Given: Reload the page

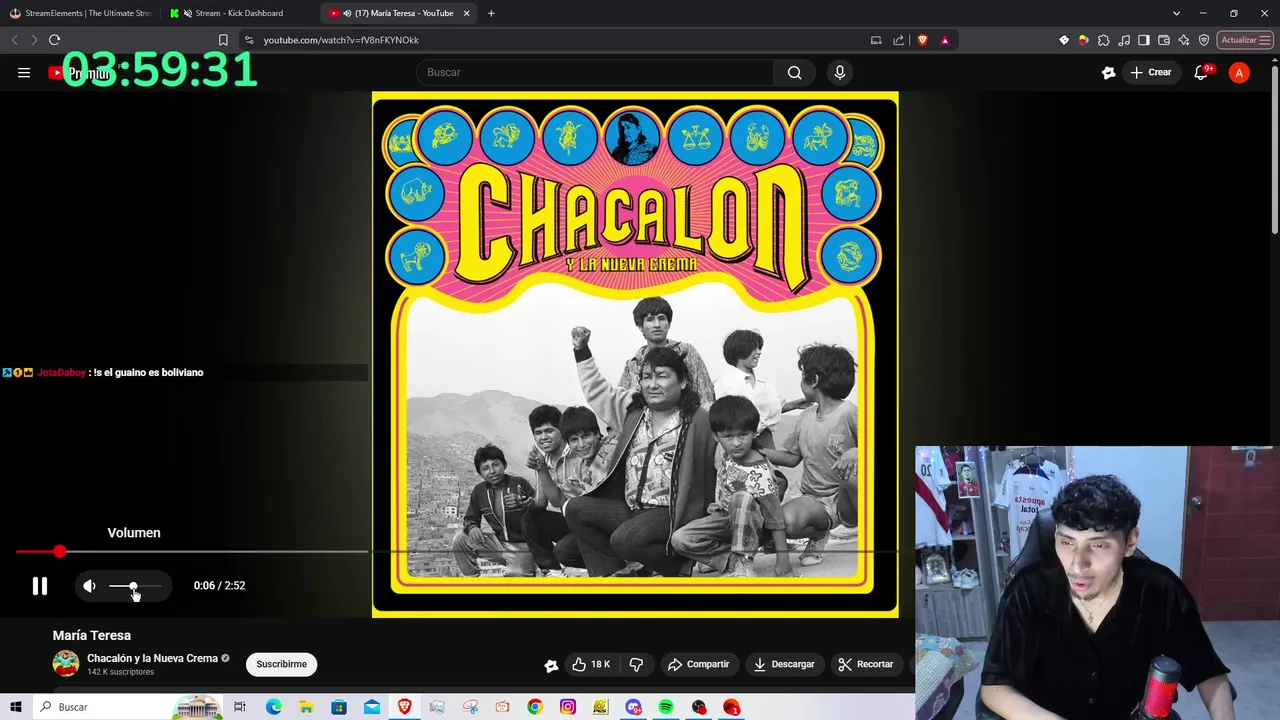Looking at the screenshot, I should (x=54, y=40).
